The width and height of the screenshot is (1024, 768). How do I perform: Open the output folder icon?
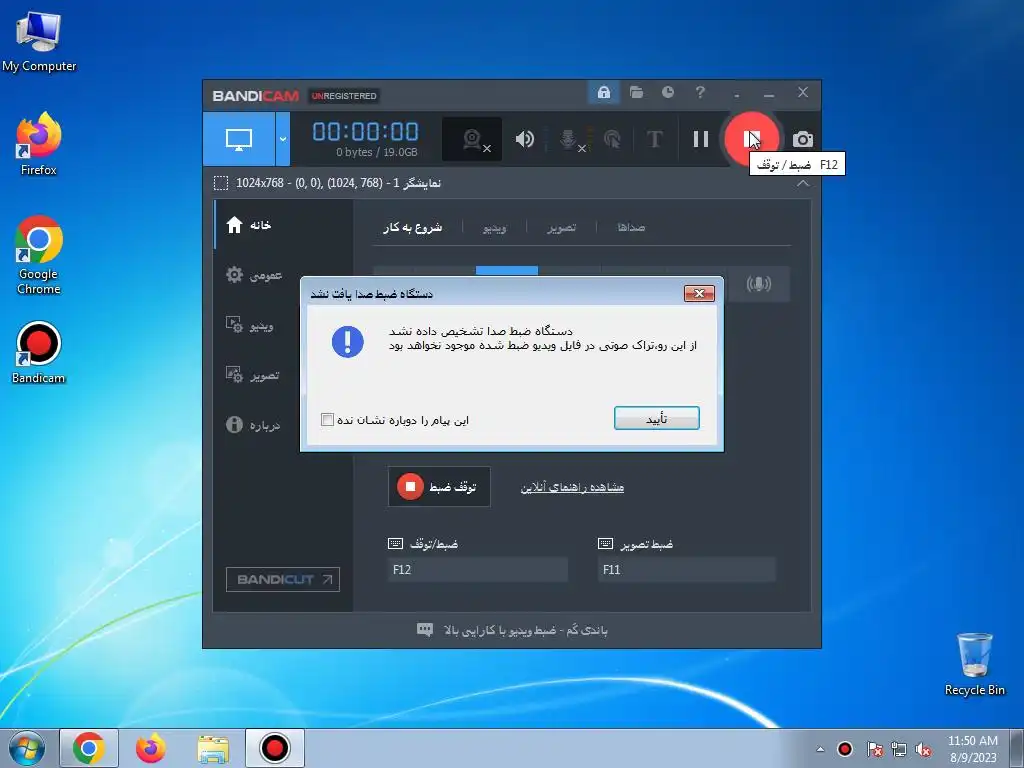click(x=636, y=92)
